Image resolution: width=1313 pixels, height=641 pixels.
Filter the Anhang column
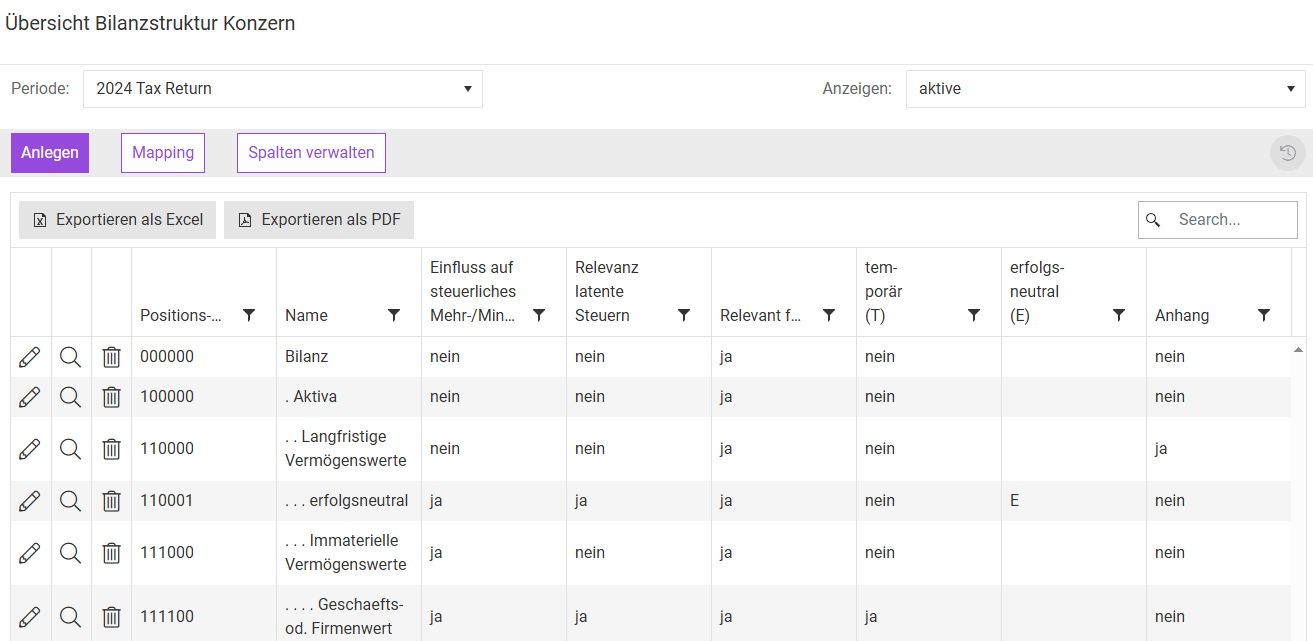pos(1264,315)
